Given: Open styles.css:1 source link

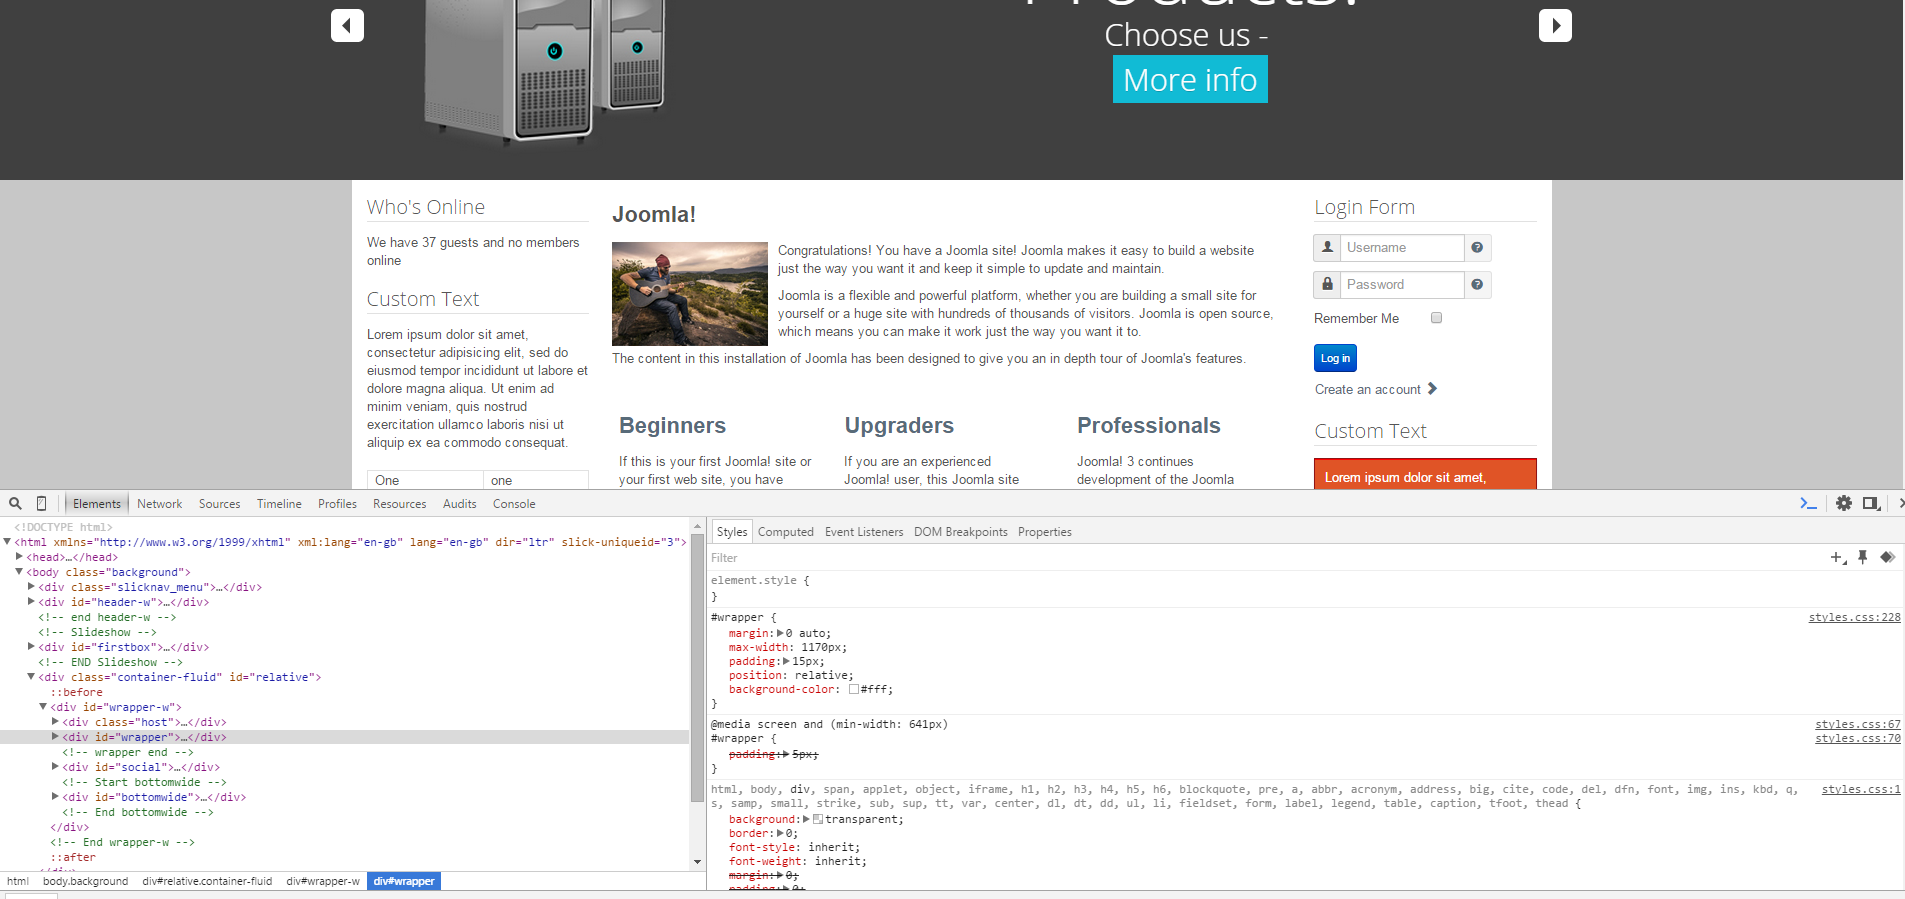Looking at the screenshot, I should 1861,789.
